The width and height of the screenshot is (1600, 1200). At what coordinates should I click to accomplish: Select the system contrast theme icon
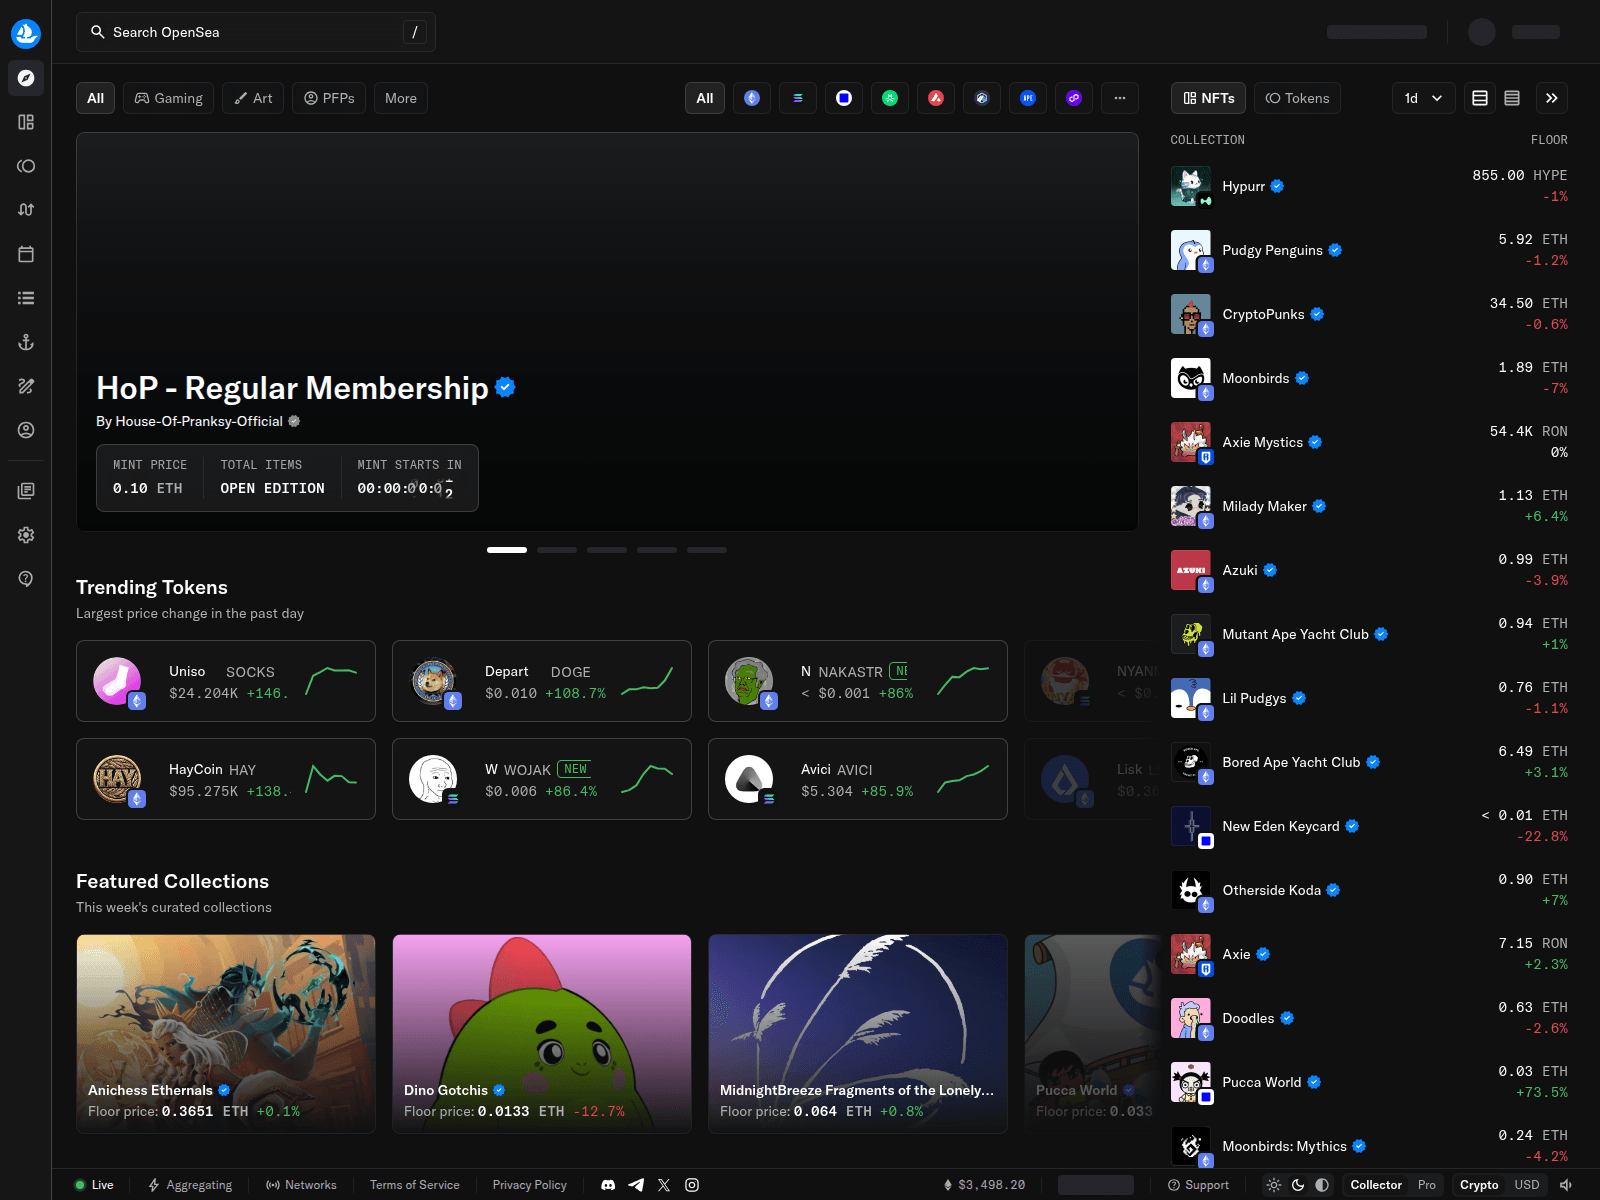[1322, 1185]
